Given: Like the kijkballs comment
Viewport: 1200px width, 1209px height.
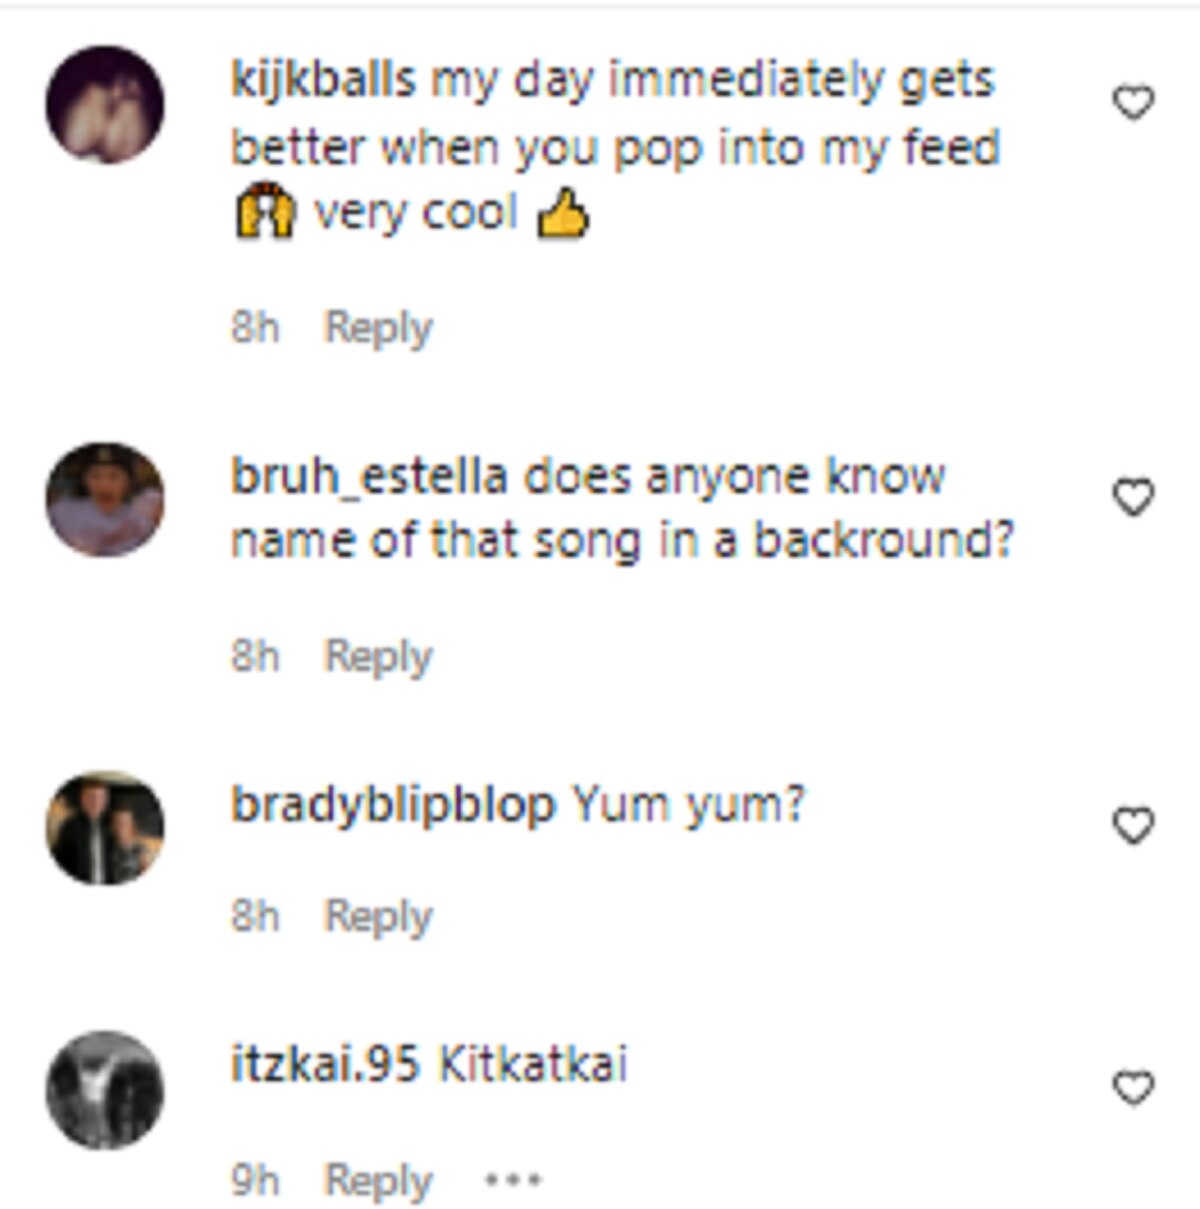Looking at the screenshot, I should tap(1133, 103).
